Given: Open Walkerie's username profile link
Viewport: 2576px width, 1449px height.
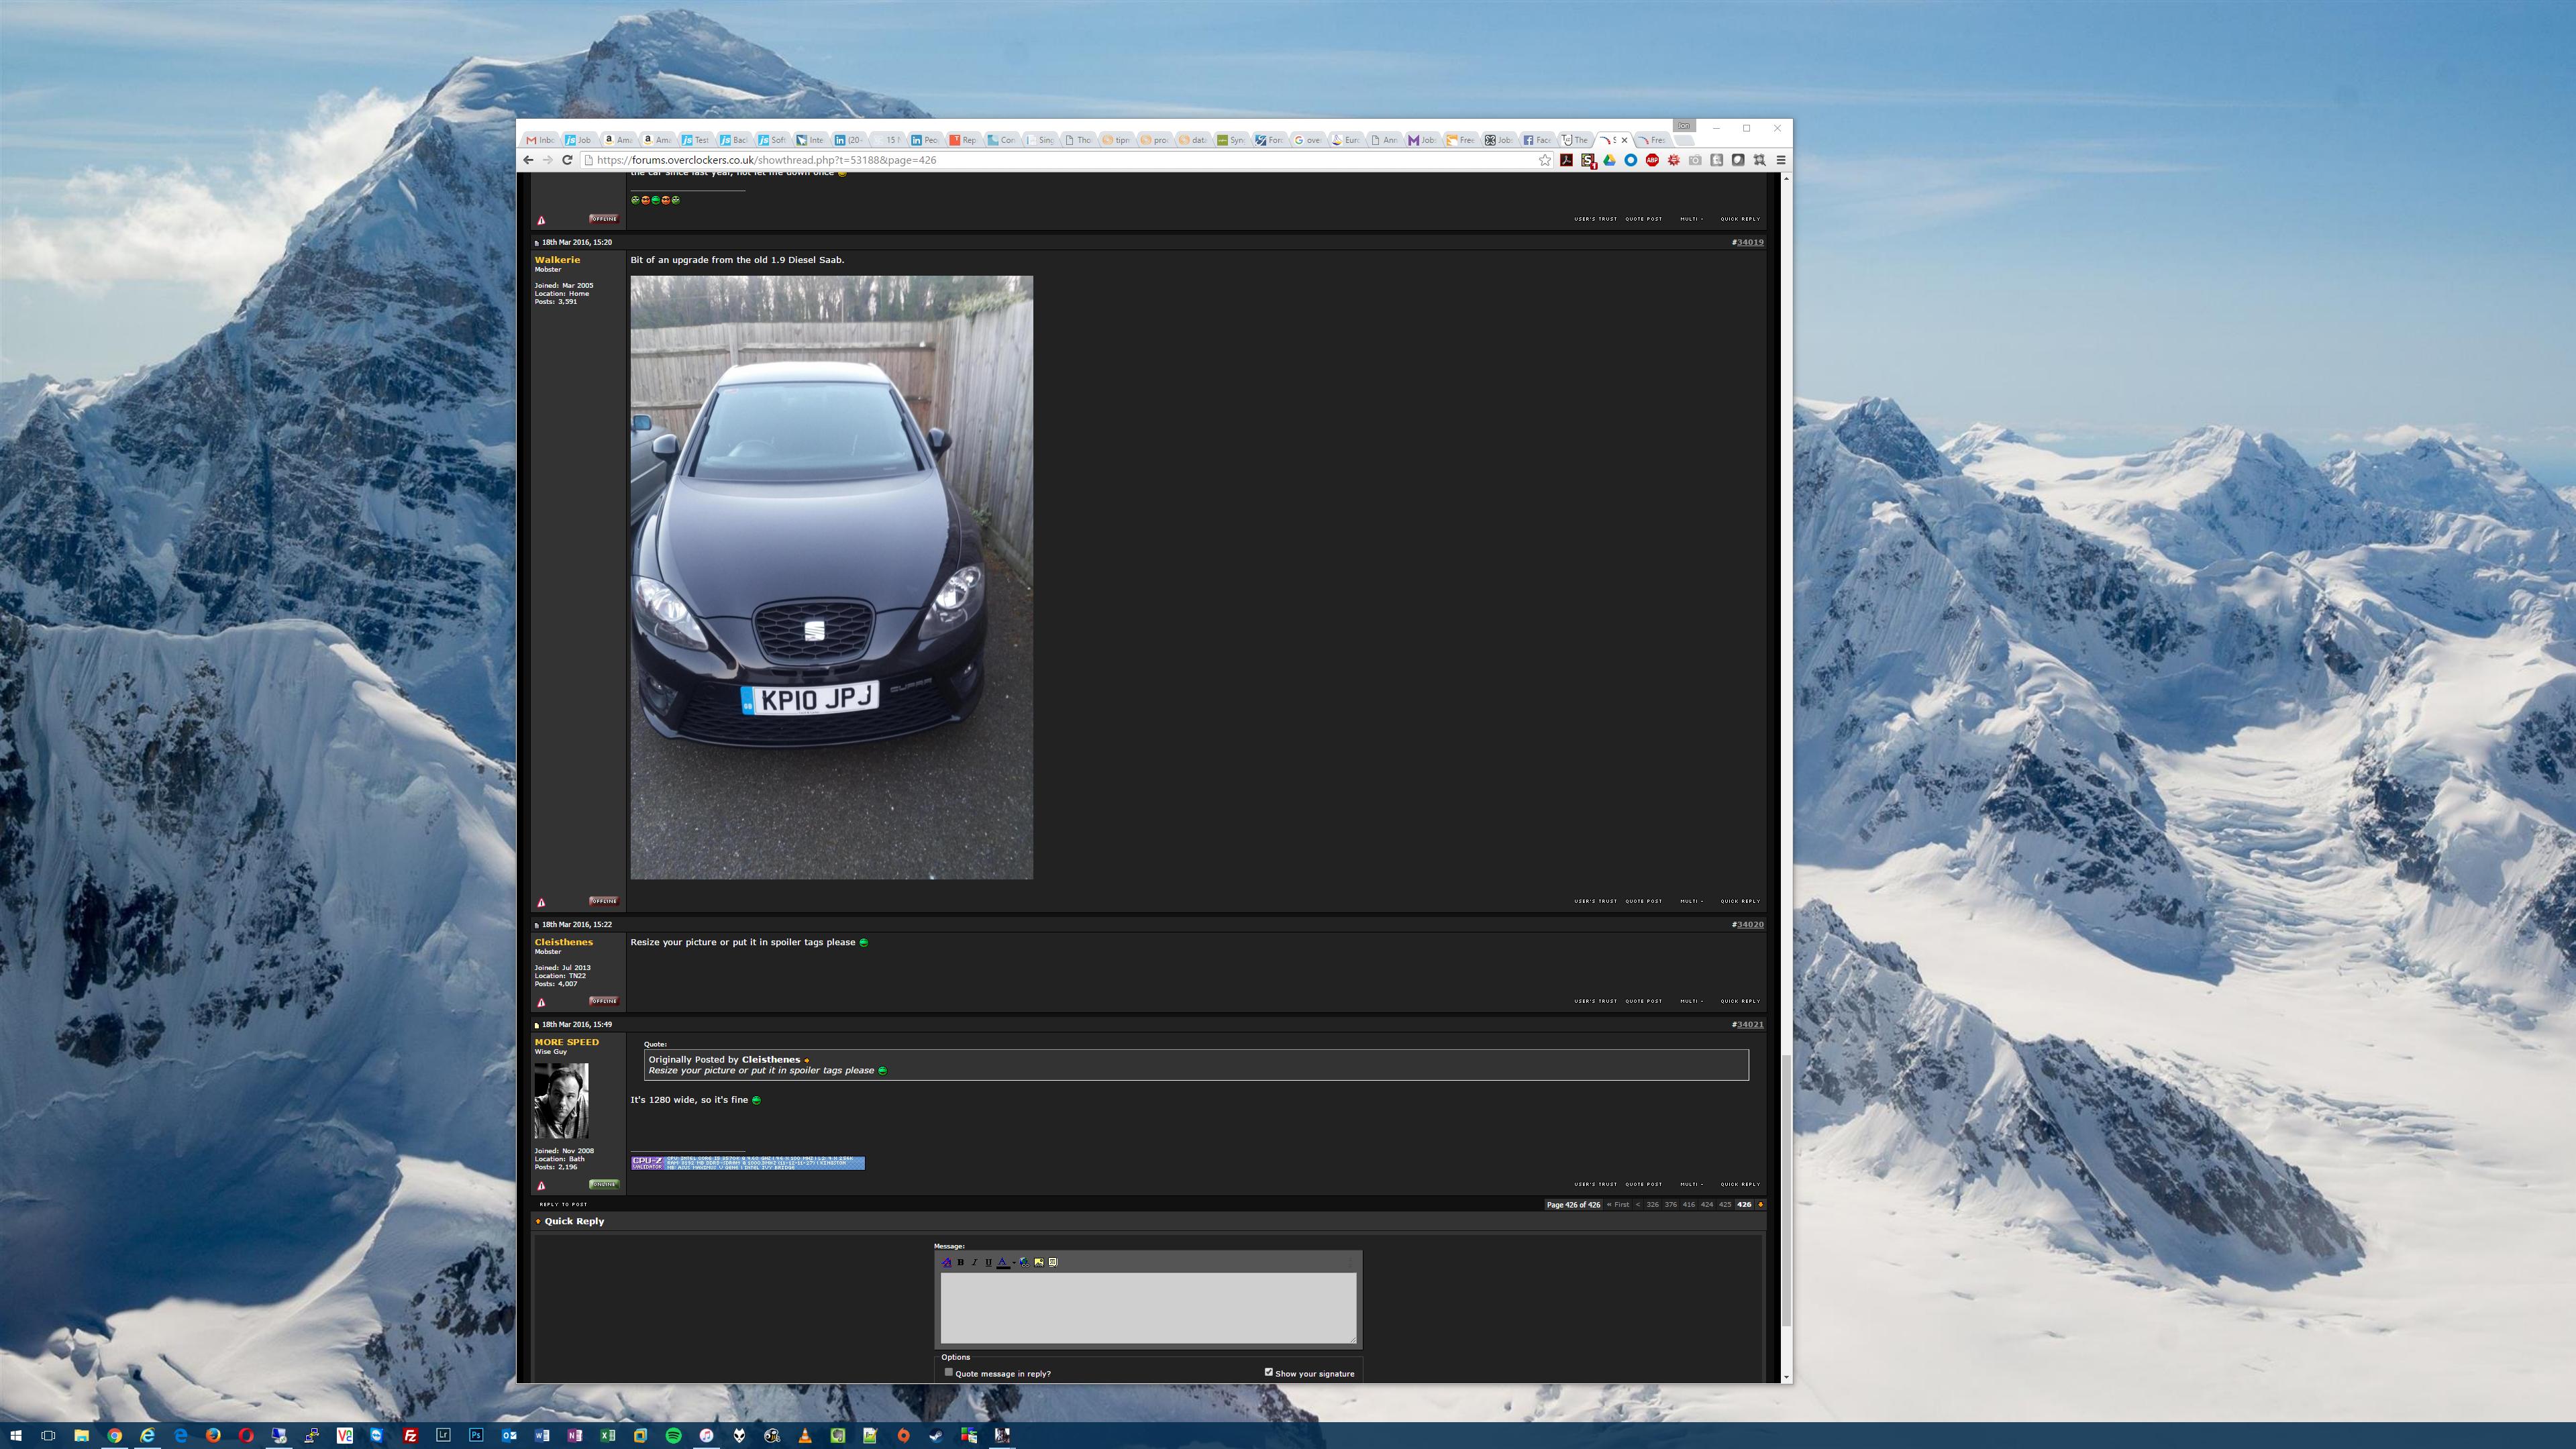Looking at the screenshot, I should pos(557,260).
